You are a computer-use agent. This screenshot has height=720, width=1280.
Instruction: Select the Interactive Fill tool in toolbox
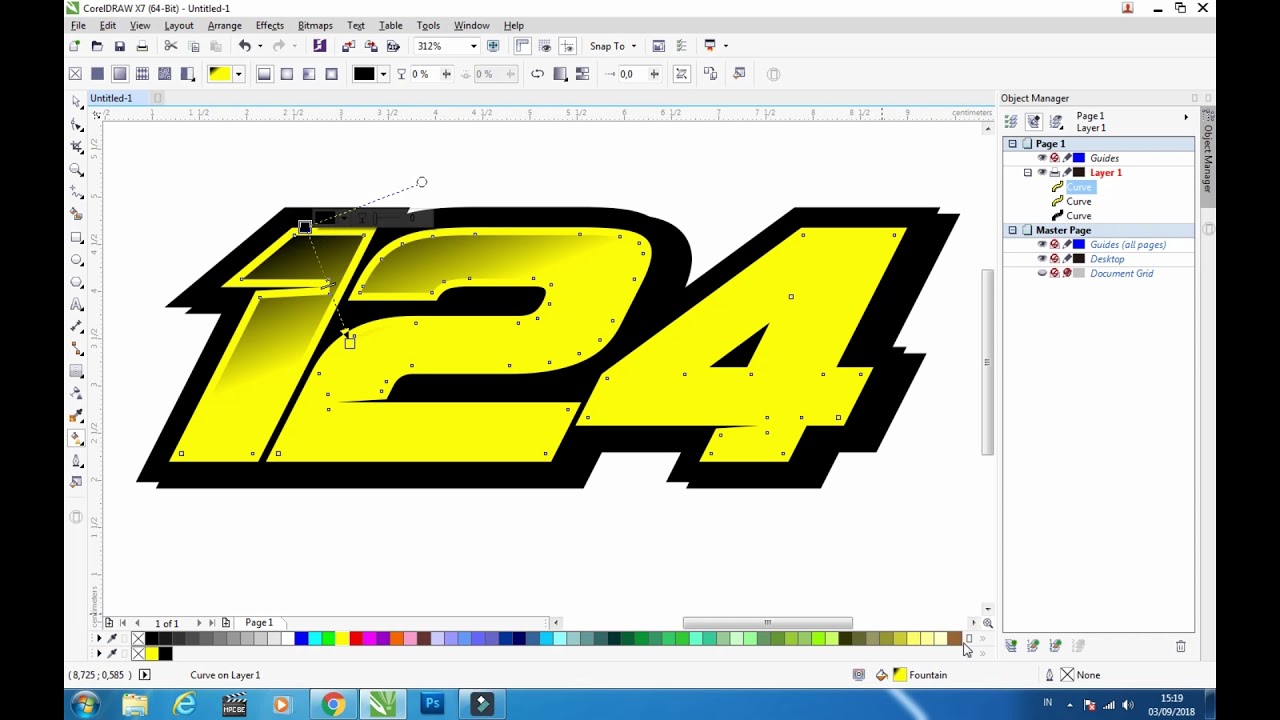coord(77,438)
